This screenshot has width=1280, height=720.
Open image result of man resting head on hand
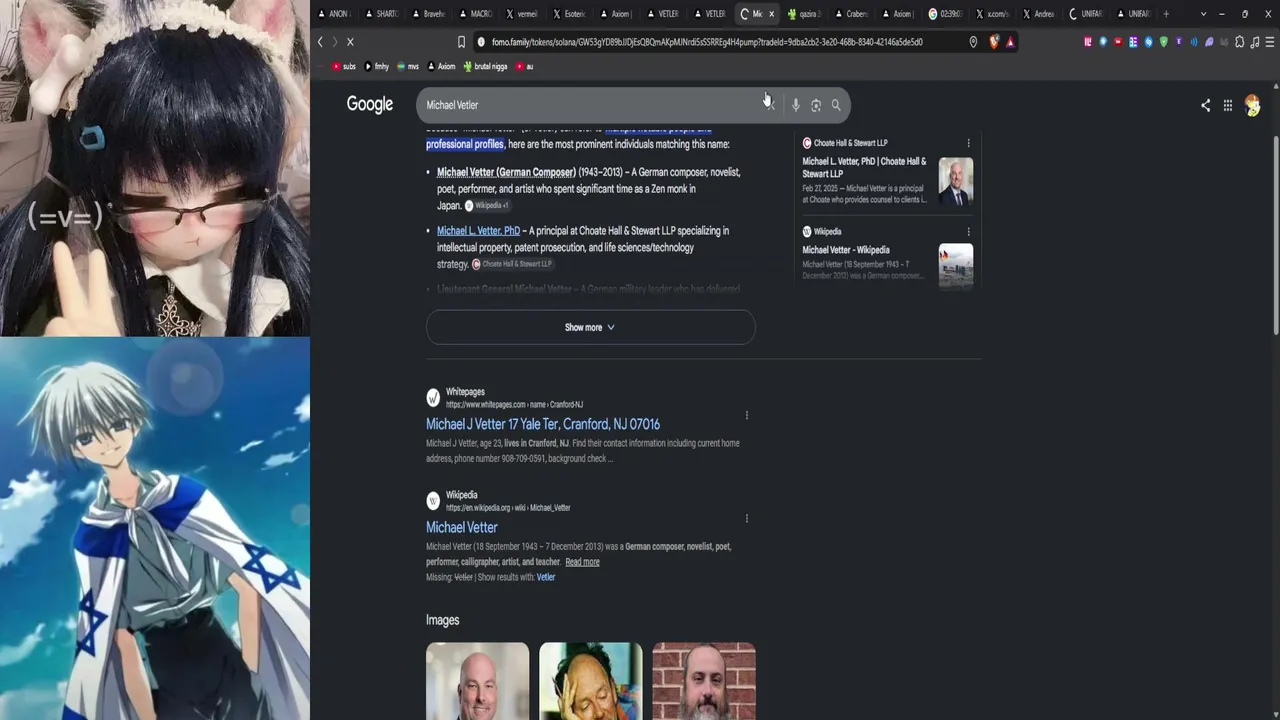pos(591,681)
